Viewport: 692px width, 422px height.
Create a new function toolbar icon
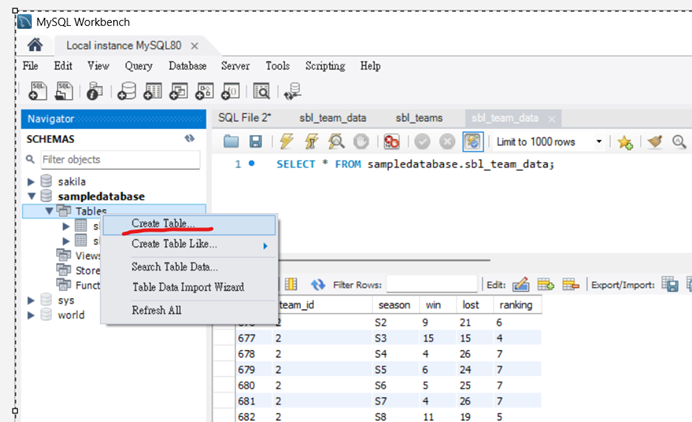(x=230, y=91)
